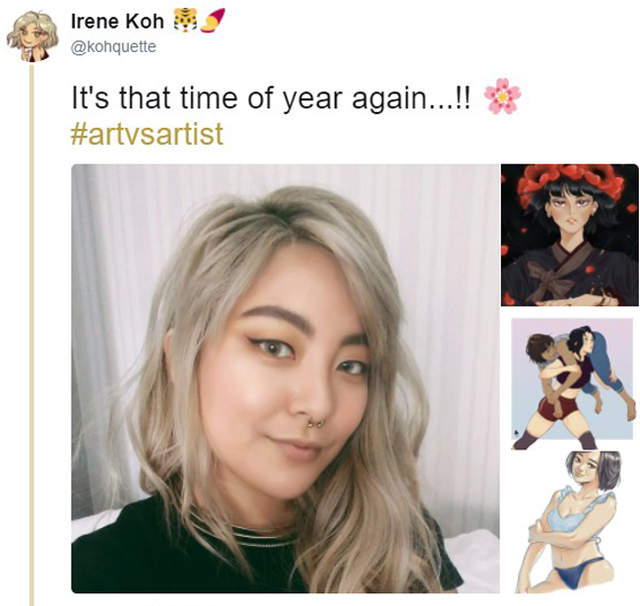Click the vertical thread line below avatar
640x606 pixels.
click(x=32, y=335)
